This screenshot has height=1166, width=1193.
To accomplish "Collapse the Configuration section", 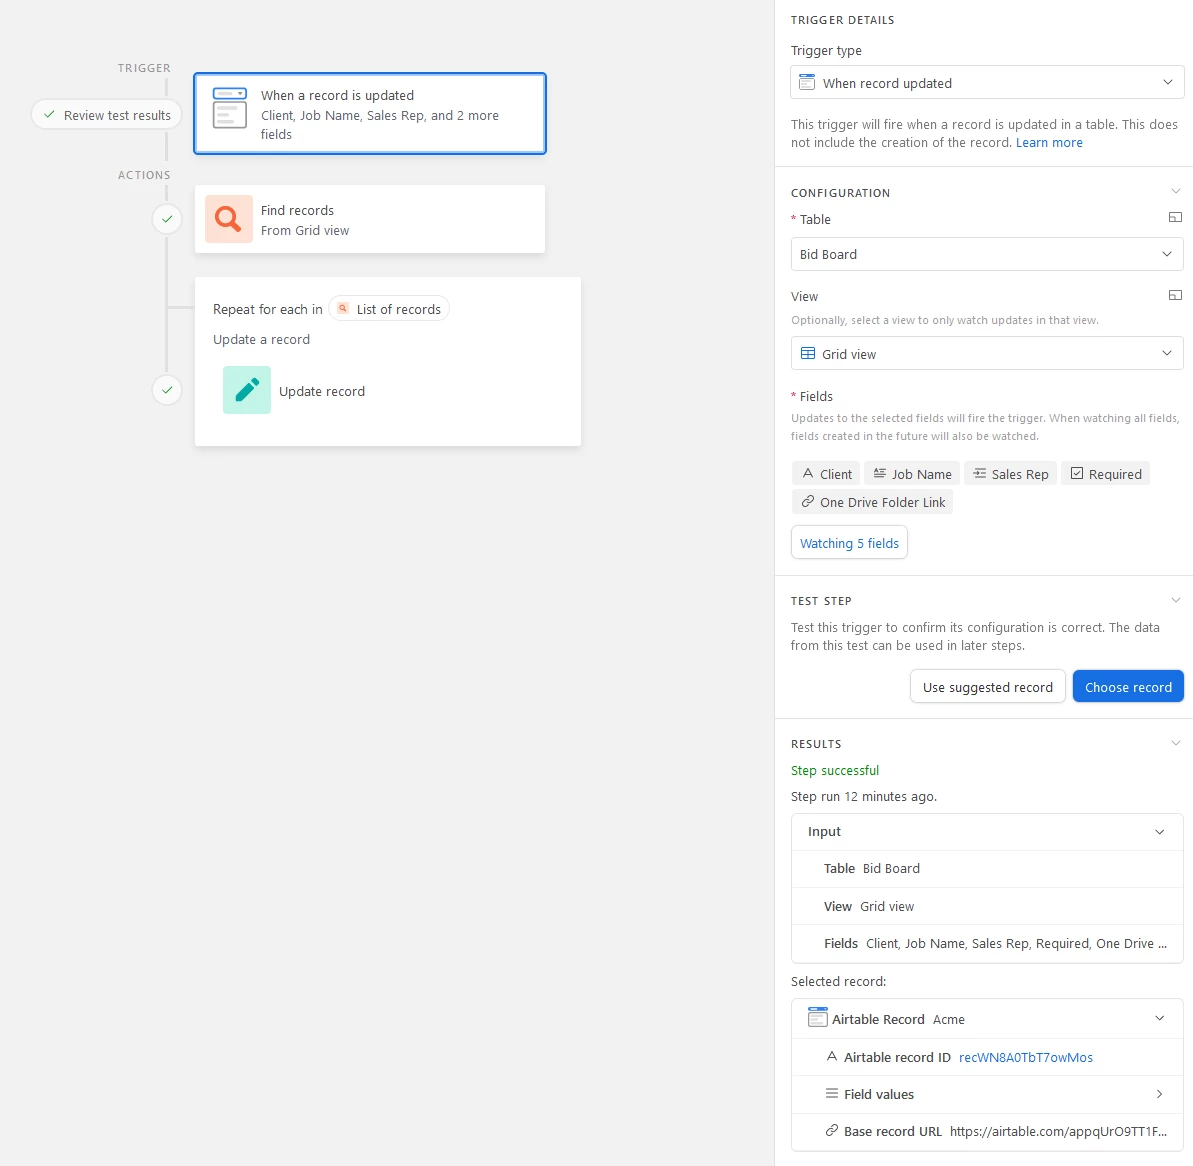I will click(x=1176, y=192).
